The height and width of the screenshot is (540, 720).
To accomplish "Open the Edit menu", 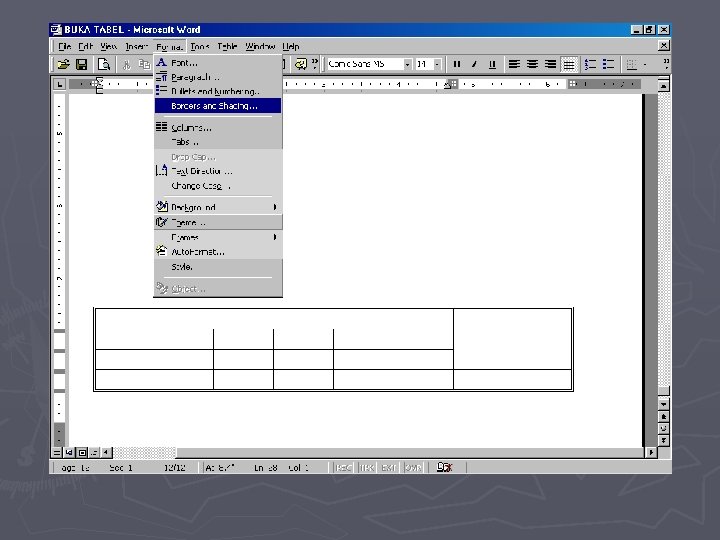I will (x=85, y=46).
